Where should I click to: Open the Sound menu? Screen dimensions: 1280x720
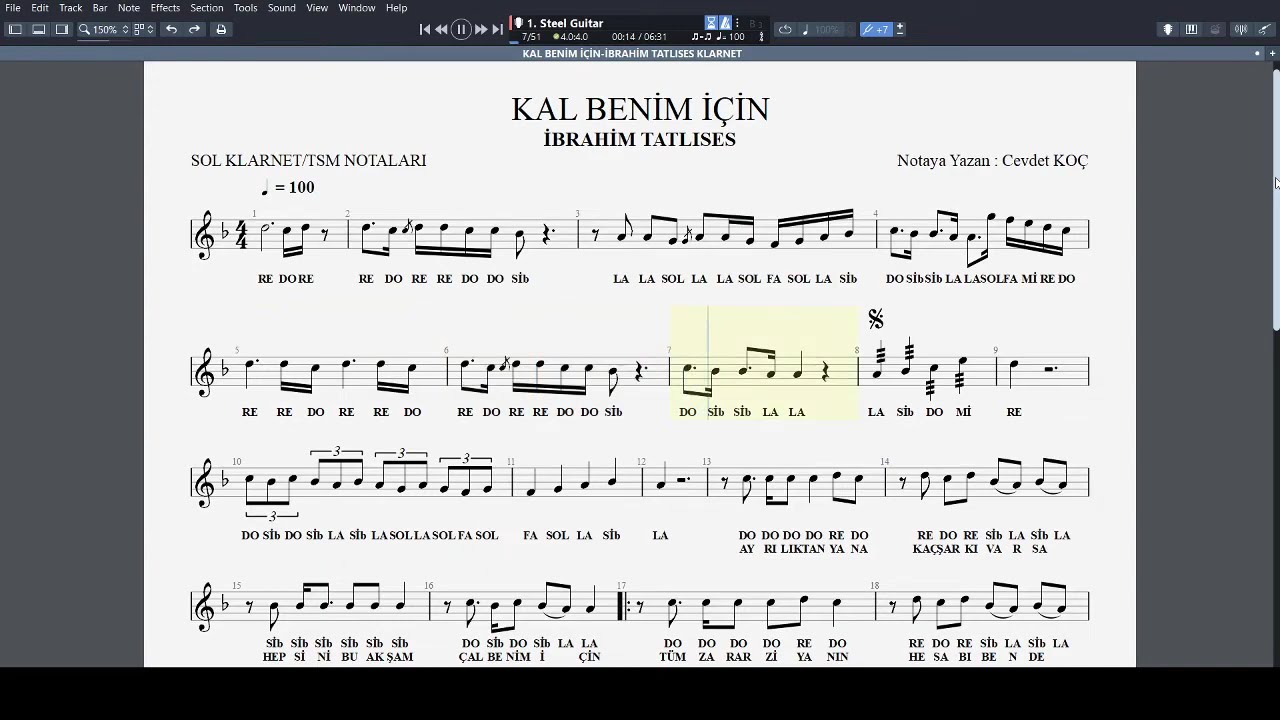click(281, 7)
